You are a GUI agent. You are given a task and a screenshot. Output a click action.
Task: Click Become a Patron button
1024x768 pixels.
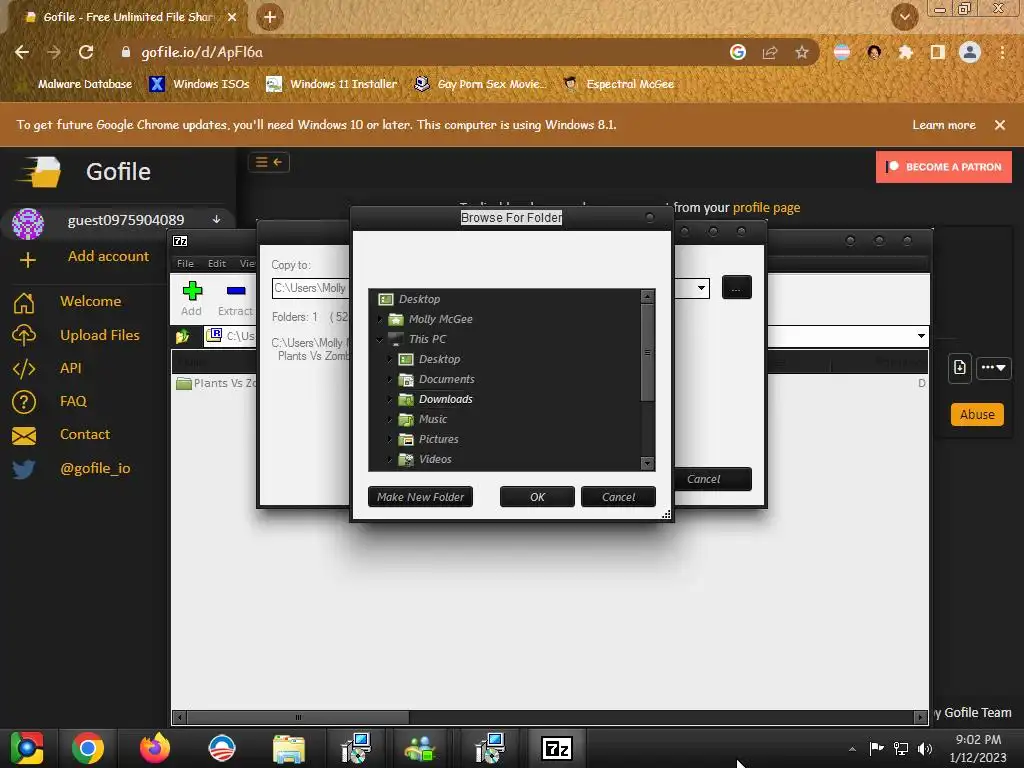944,167
